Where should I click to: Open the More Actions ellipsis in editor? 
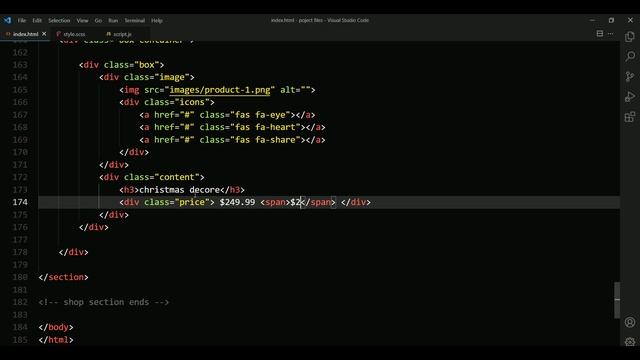[x=611, y=34]
